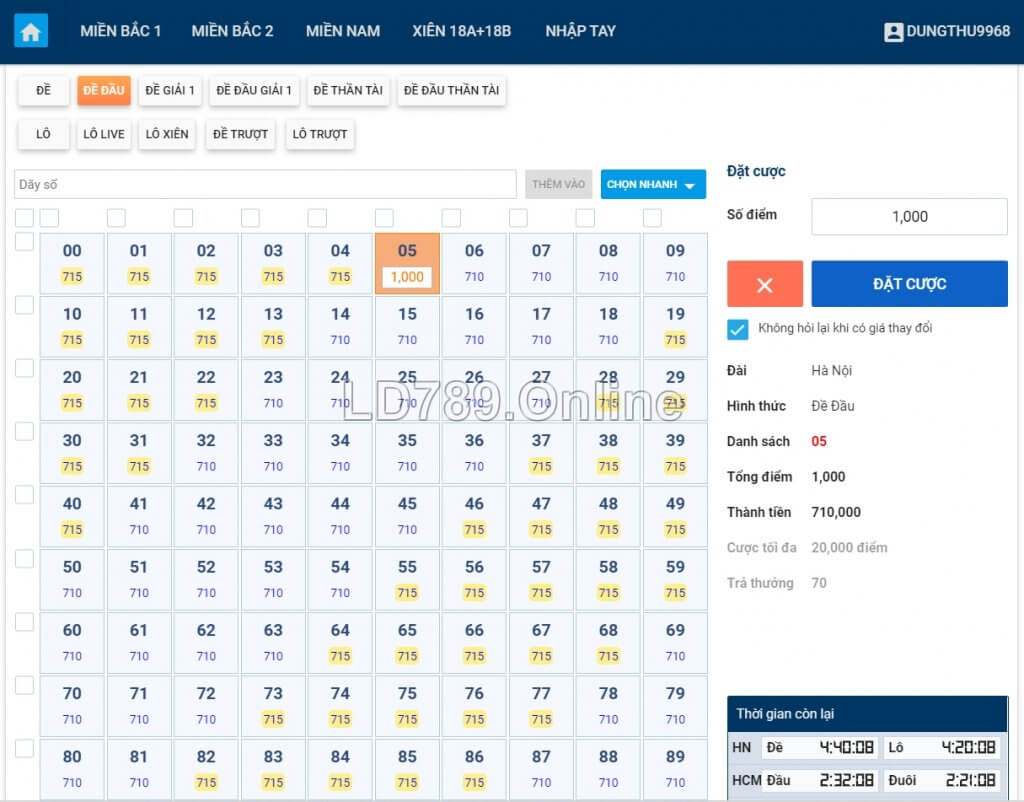Select the ĐỀ GIẢI 1 tab

click(x=170, y=90)
